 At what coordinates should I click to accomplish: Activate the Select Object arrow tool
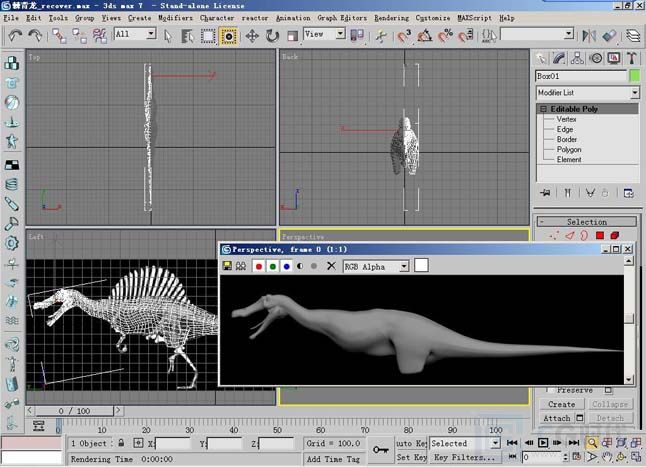(x=168, y=36)
